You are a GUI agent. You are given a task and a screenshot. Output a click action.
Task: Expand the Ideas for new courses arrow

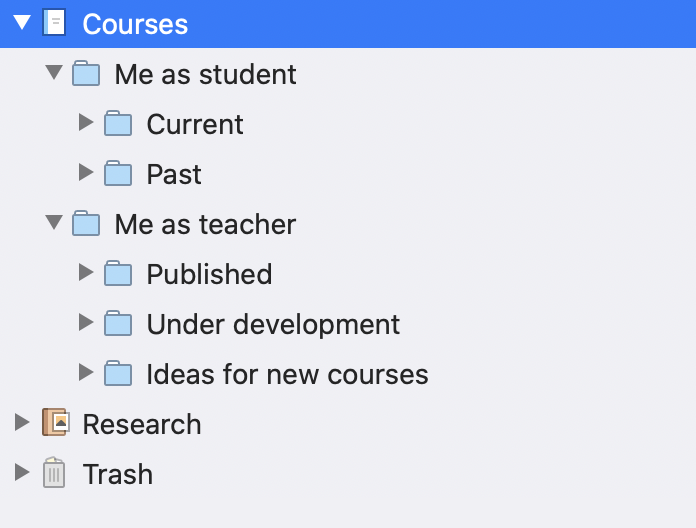tap(86, 372)
